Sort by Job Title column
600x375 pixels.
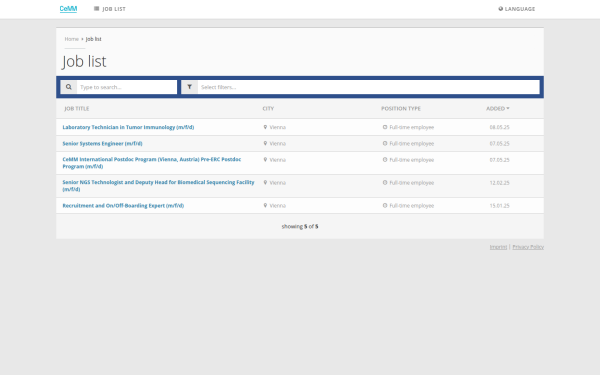point(77,109)
